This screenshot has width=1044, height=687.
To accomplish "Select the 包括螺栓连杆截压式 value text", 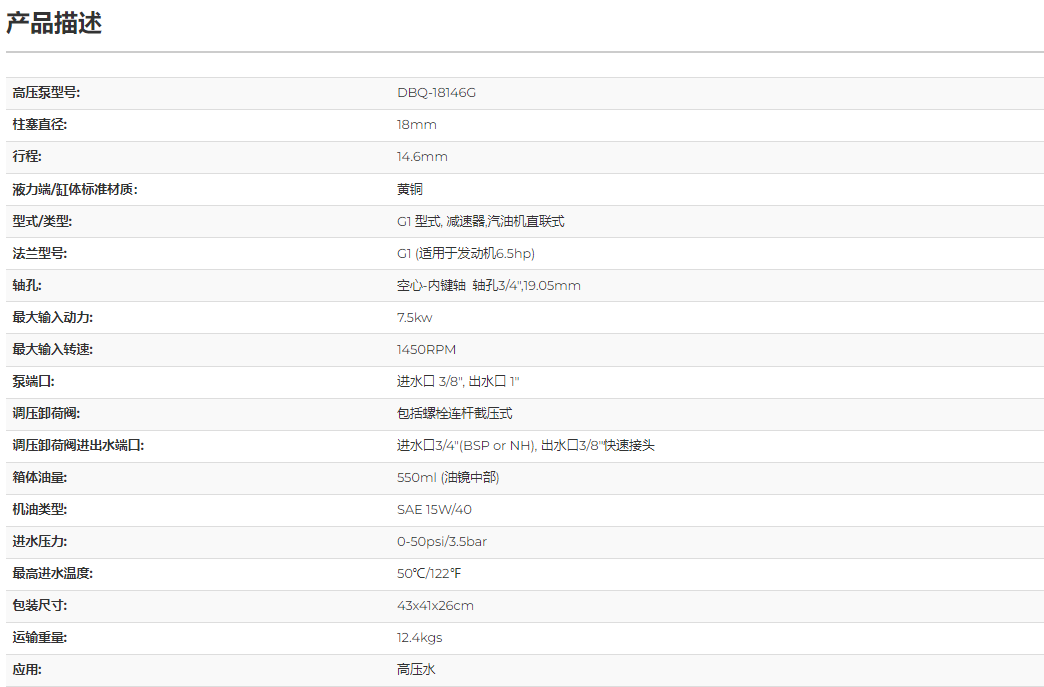I will tap(454, 414).
